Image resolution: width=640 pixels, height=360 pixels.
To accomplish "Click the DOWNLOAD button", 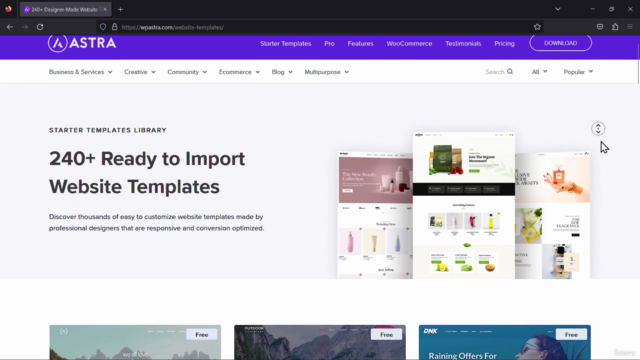I will (x=560, y=43).
